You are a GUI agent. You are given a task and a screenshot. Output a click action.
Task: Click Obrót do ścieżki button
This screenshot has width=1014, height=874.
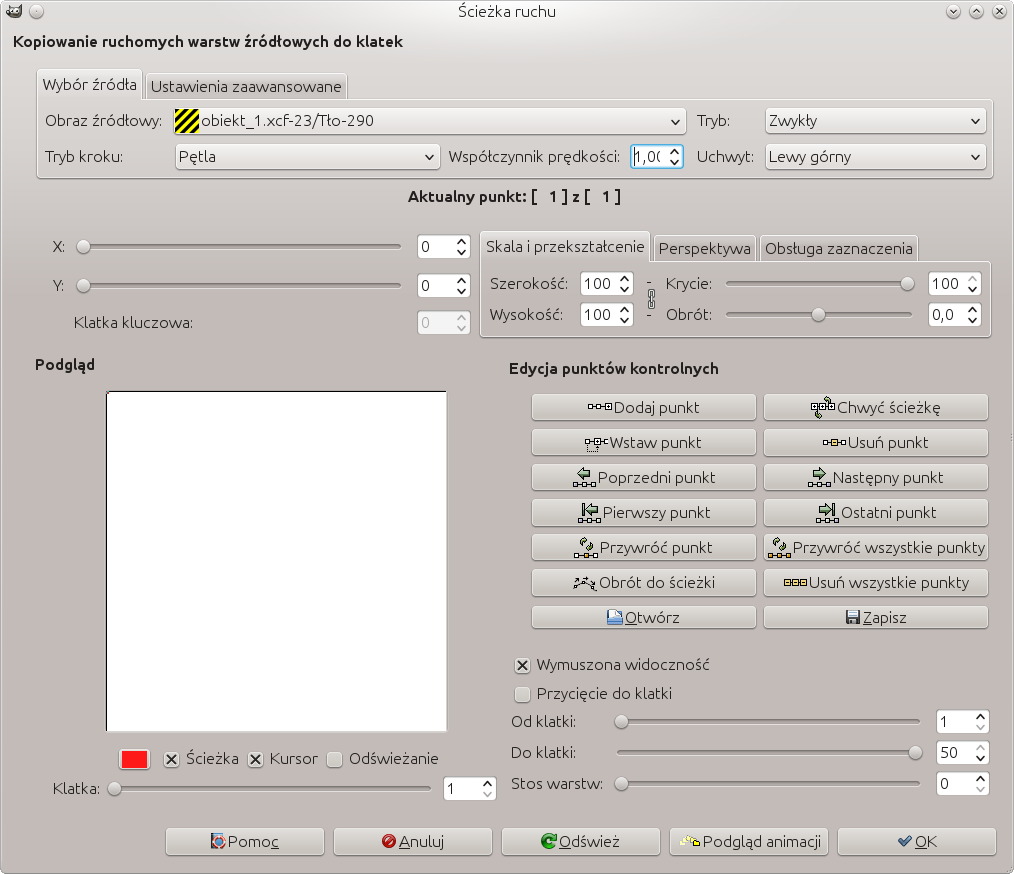[x=643, y=582]
